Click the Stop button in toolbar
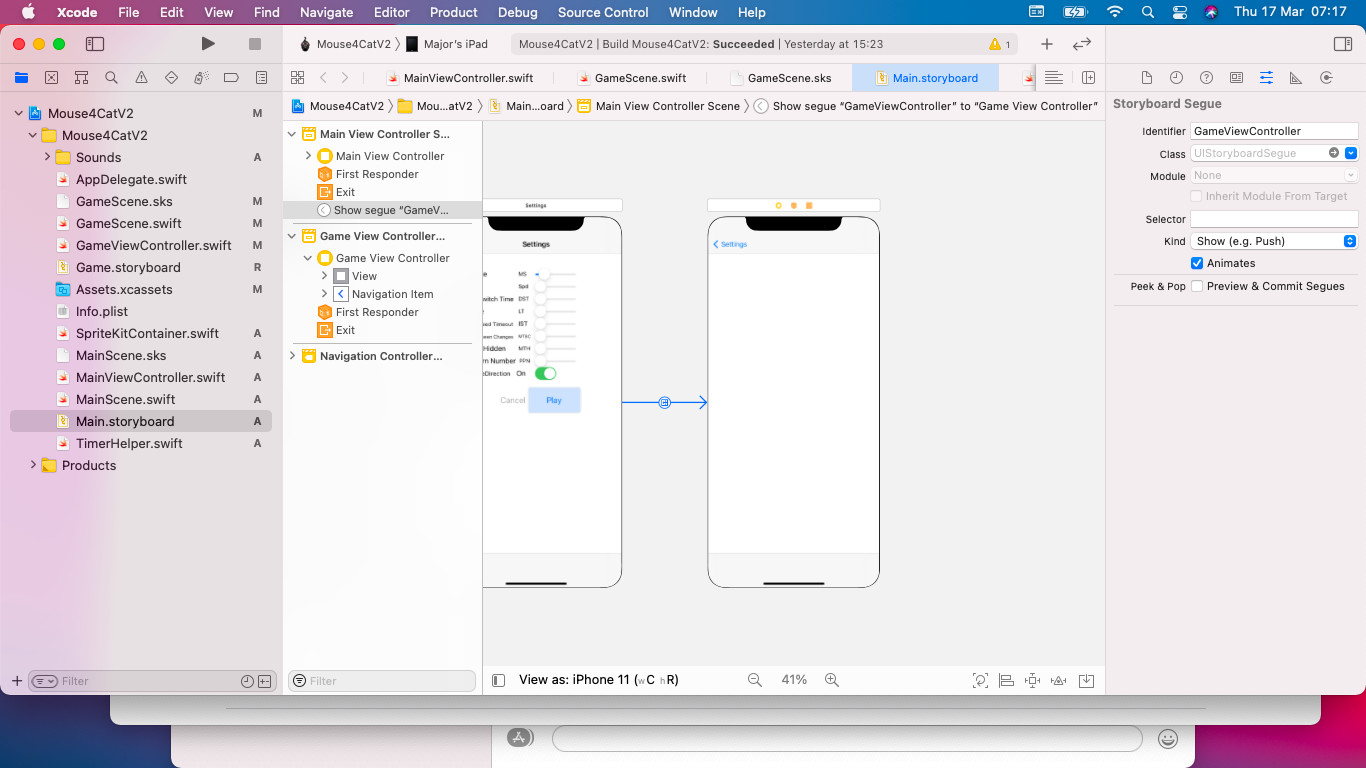 [255, 44]
